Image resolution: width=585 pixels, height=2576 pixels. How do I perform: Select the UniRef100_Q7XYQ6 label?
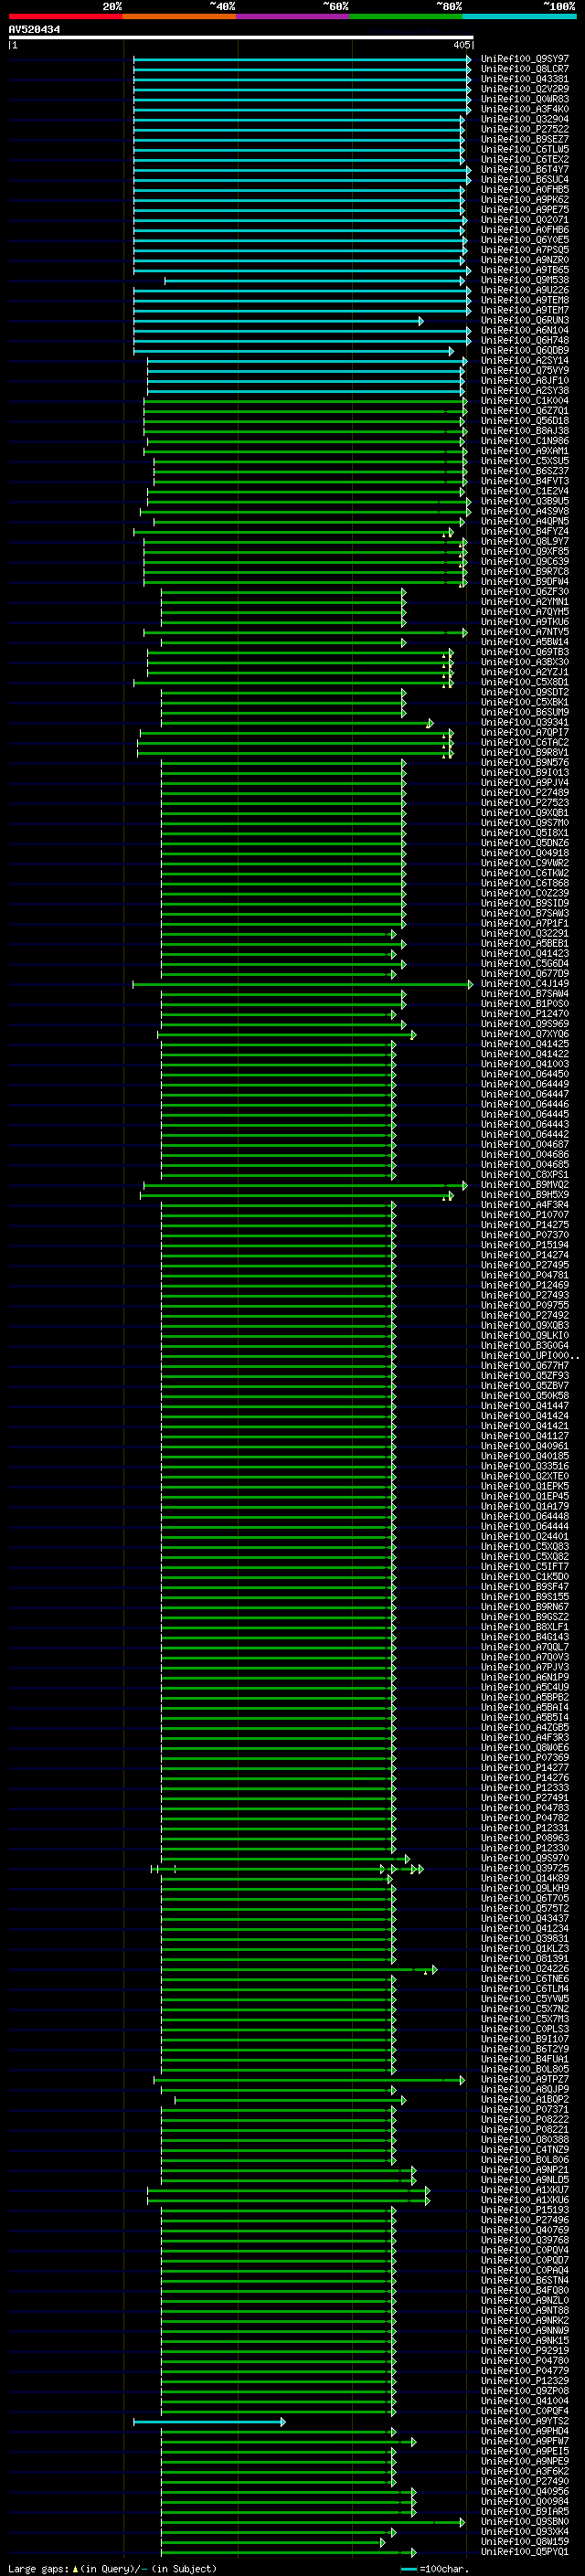tap(525, 1034)
